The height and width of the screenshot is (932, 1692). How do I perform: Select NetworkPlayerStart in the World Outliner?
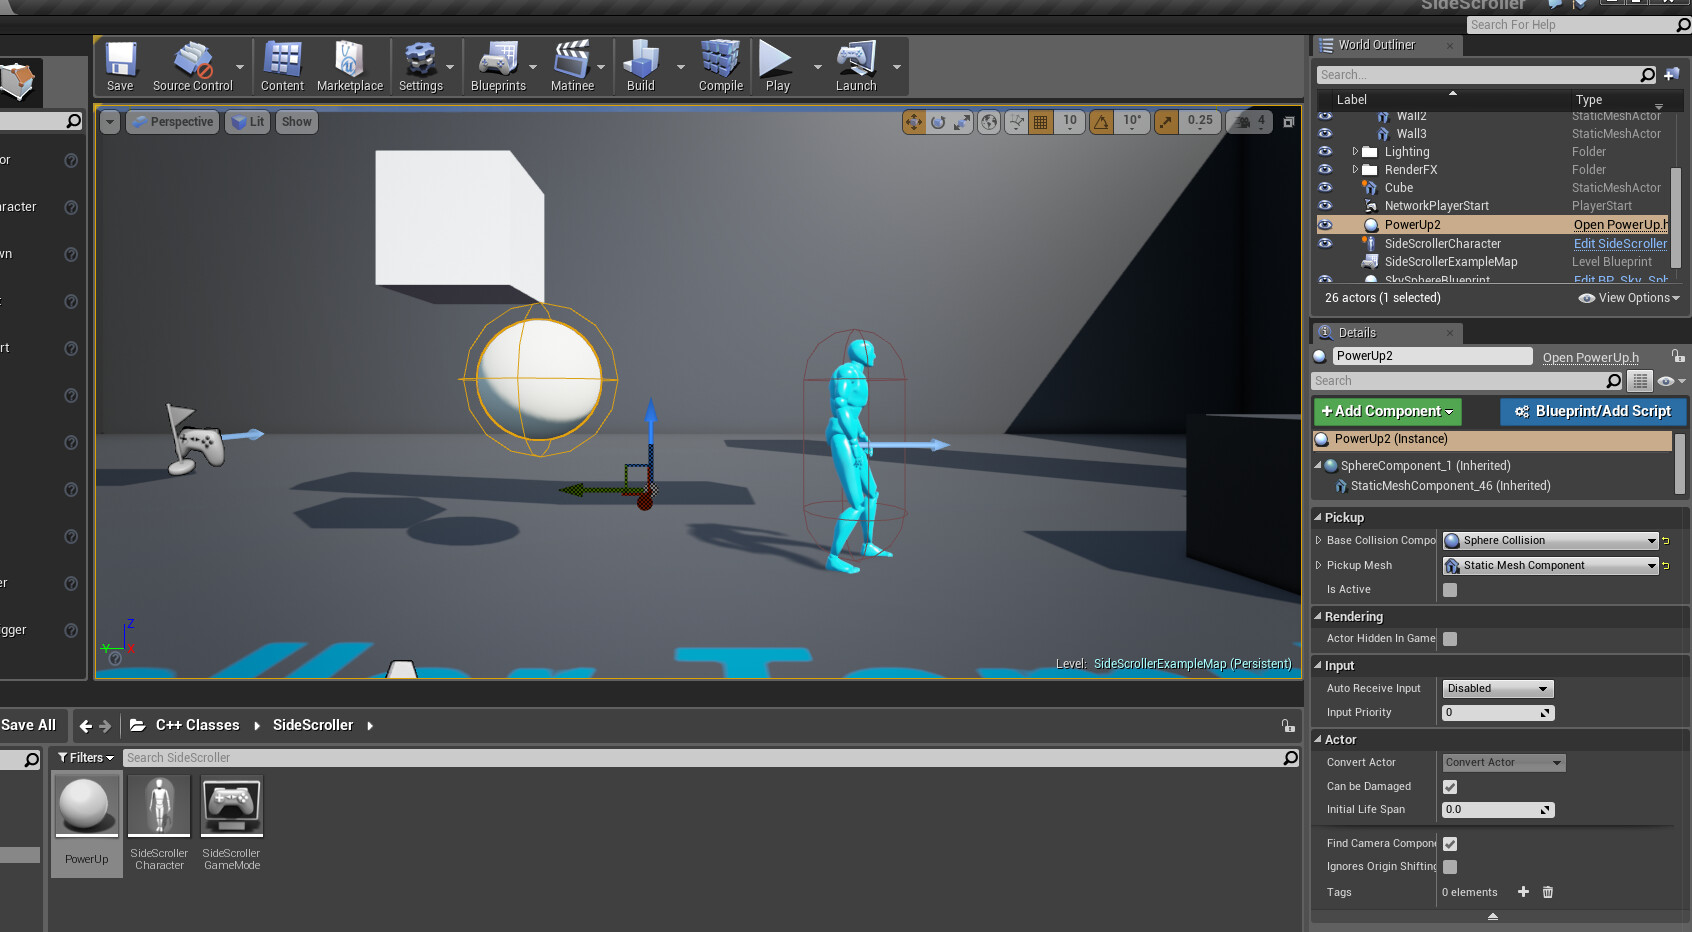click(1436, 206)
